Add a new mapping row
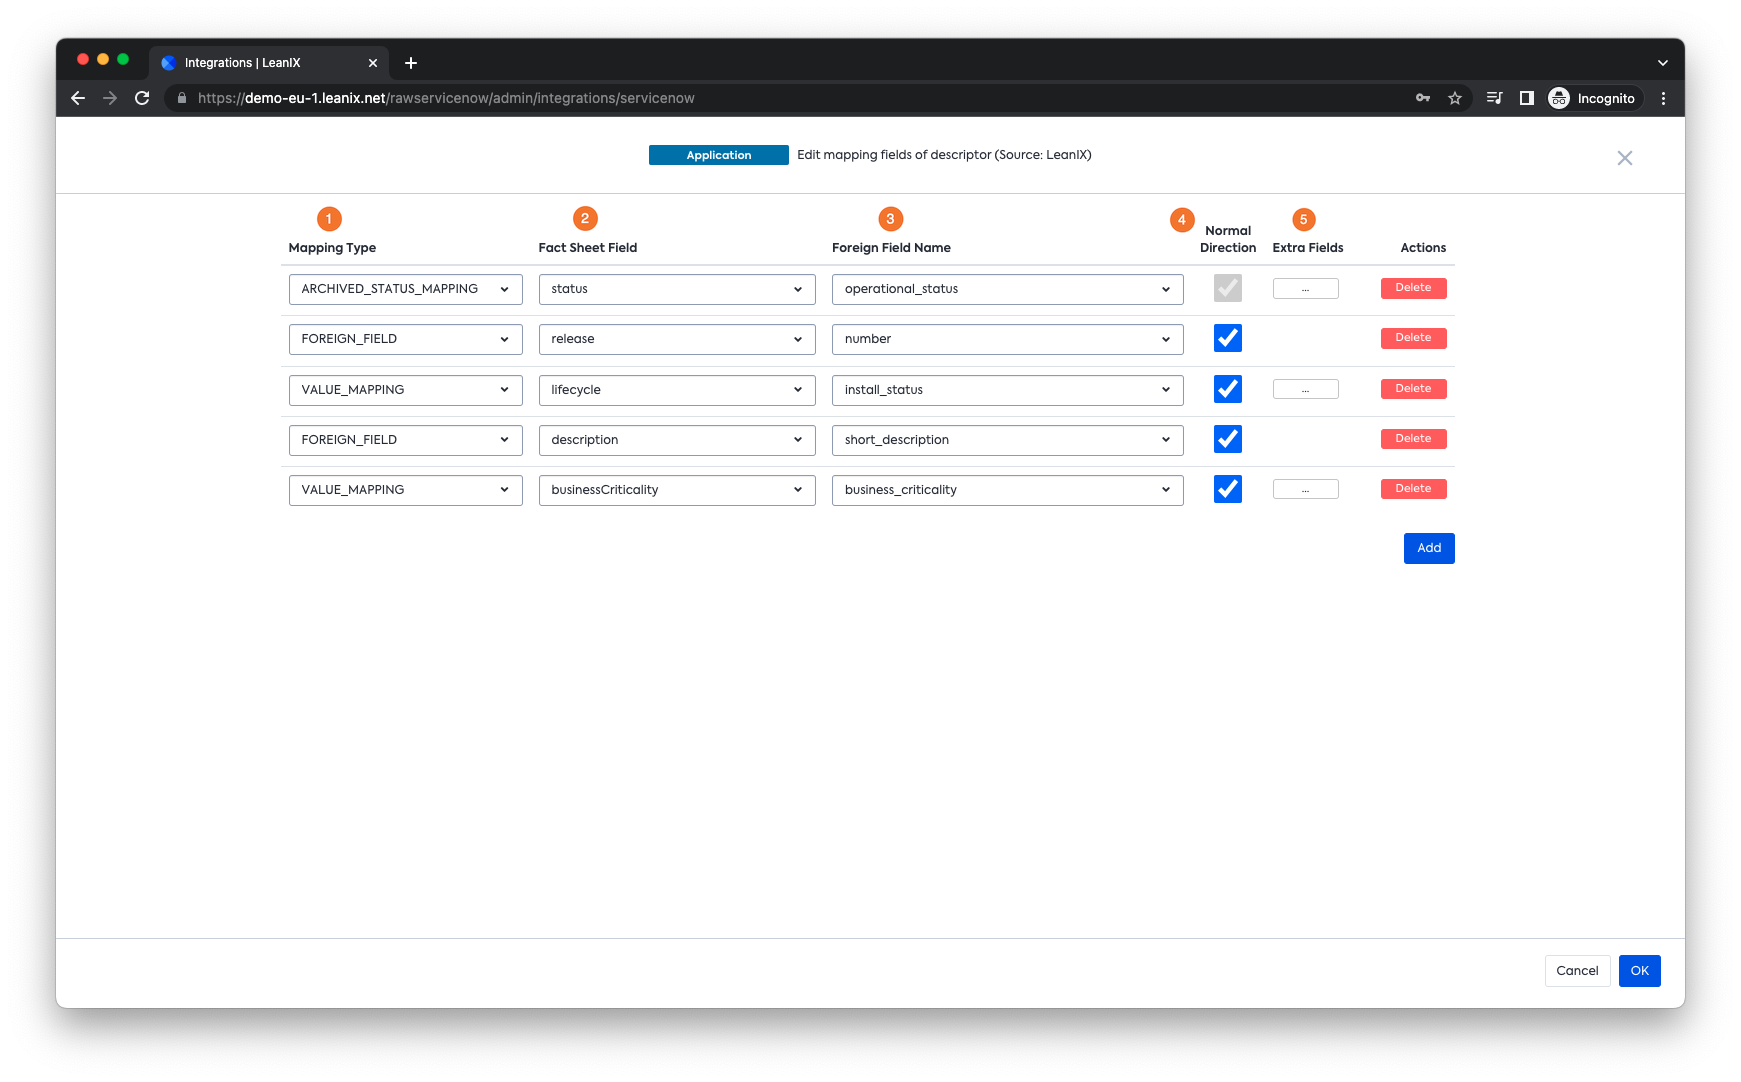The image size is (1741, 1082). pos(1428,548)
